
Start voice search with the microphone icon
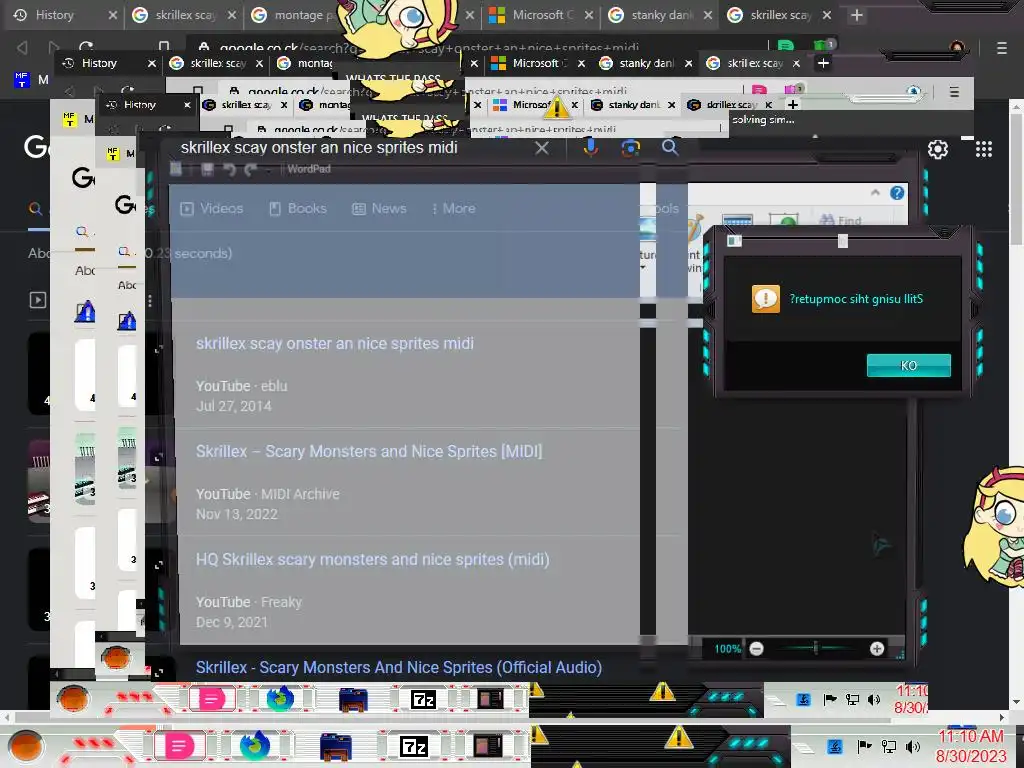pyautogui.click(x=590, y=148)
